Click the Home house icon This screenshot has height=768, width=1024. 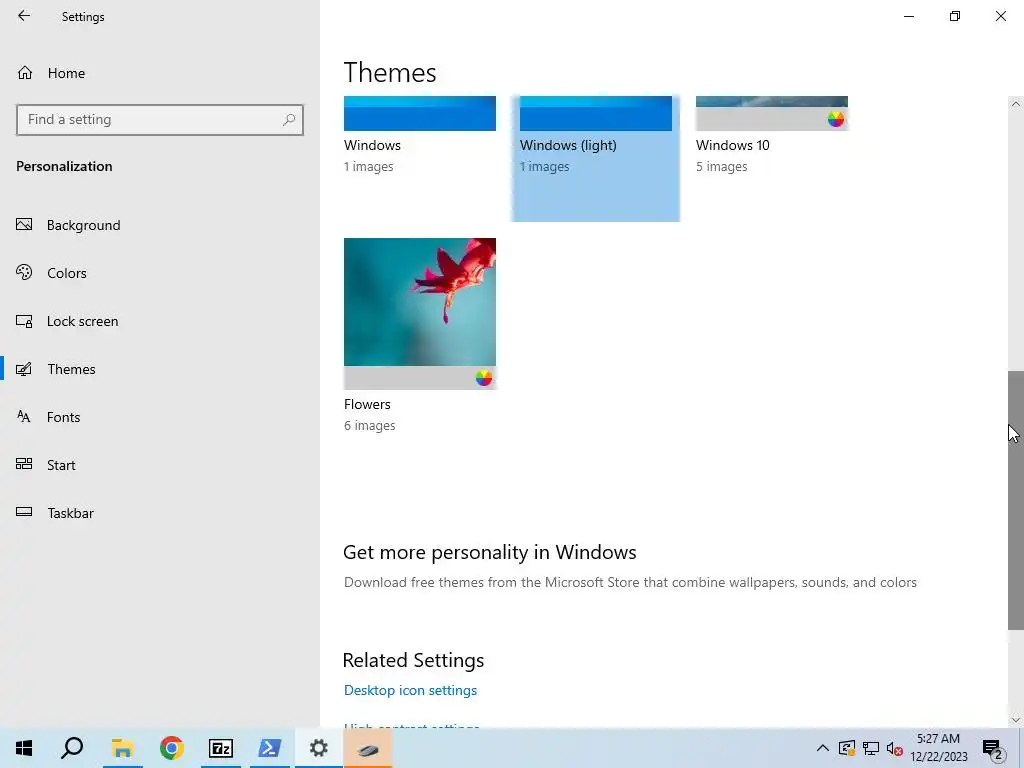pos(25,72)
